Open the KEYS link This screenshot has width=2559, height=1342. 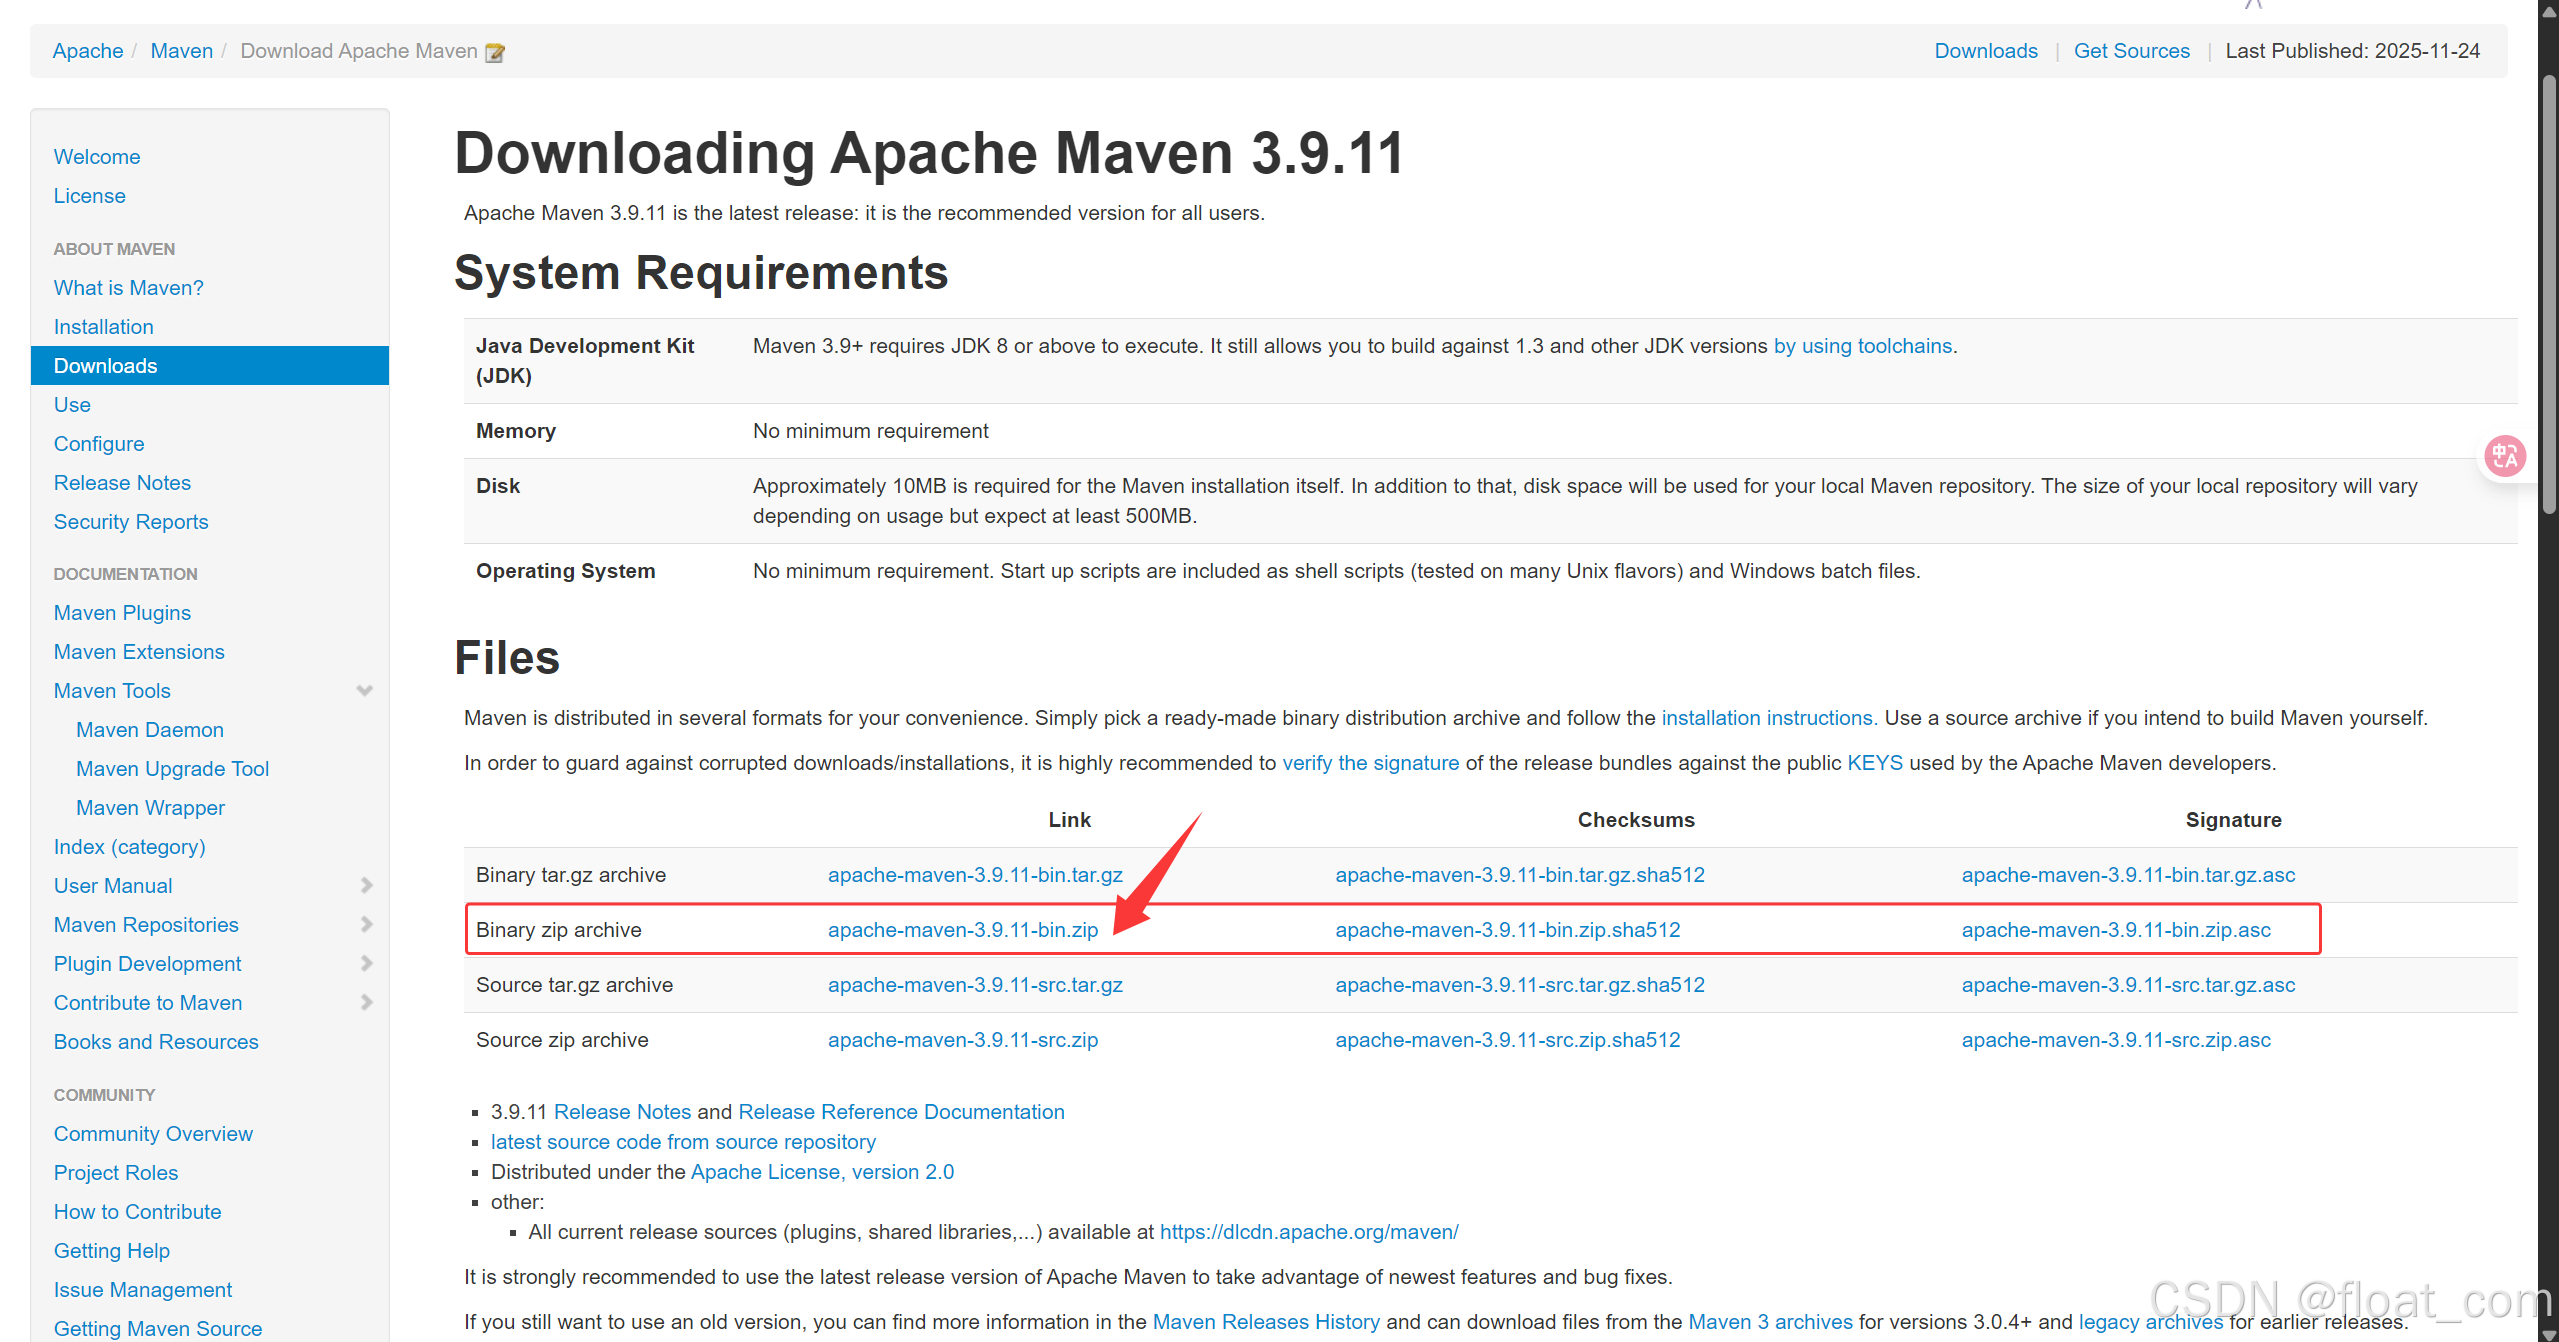coord(1874,763)
